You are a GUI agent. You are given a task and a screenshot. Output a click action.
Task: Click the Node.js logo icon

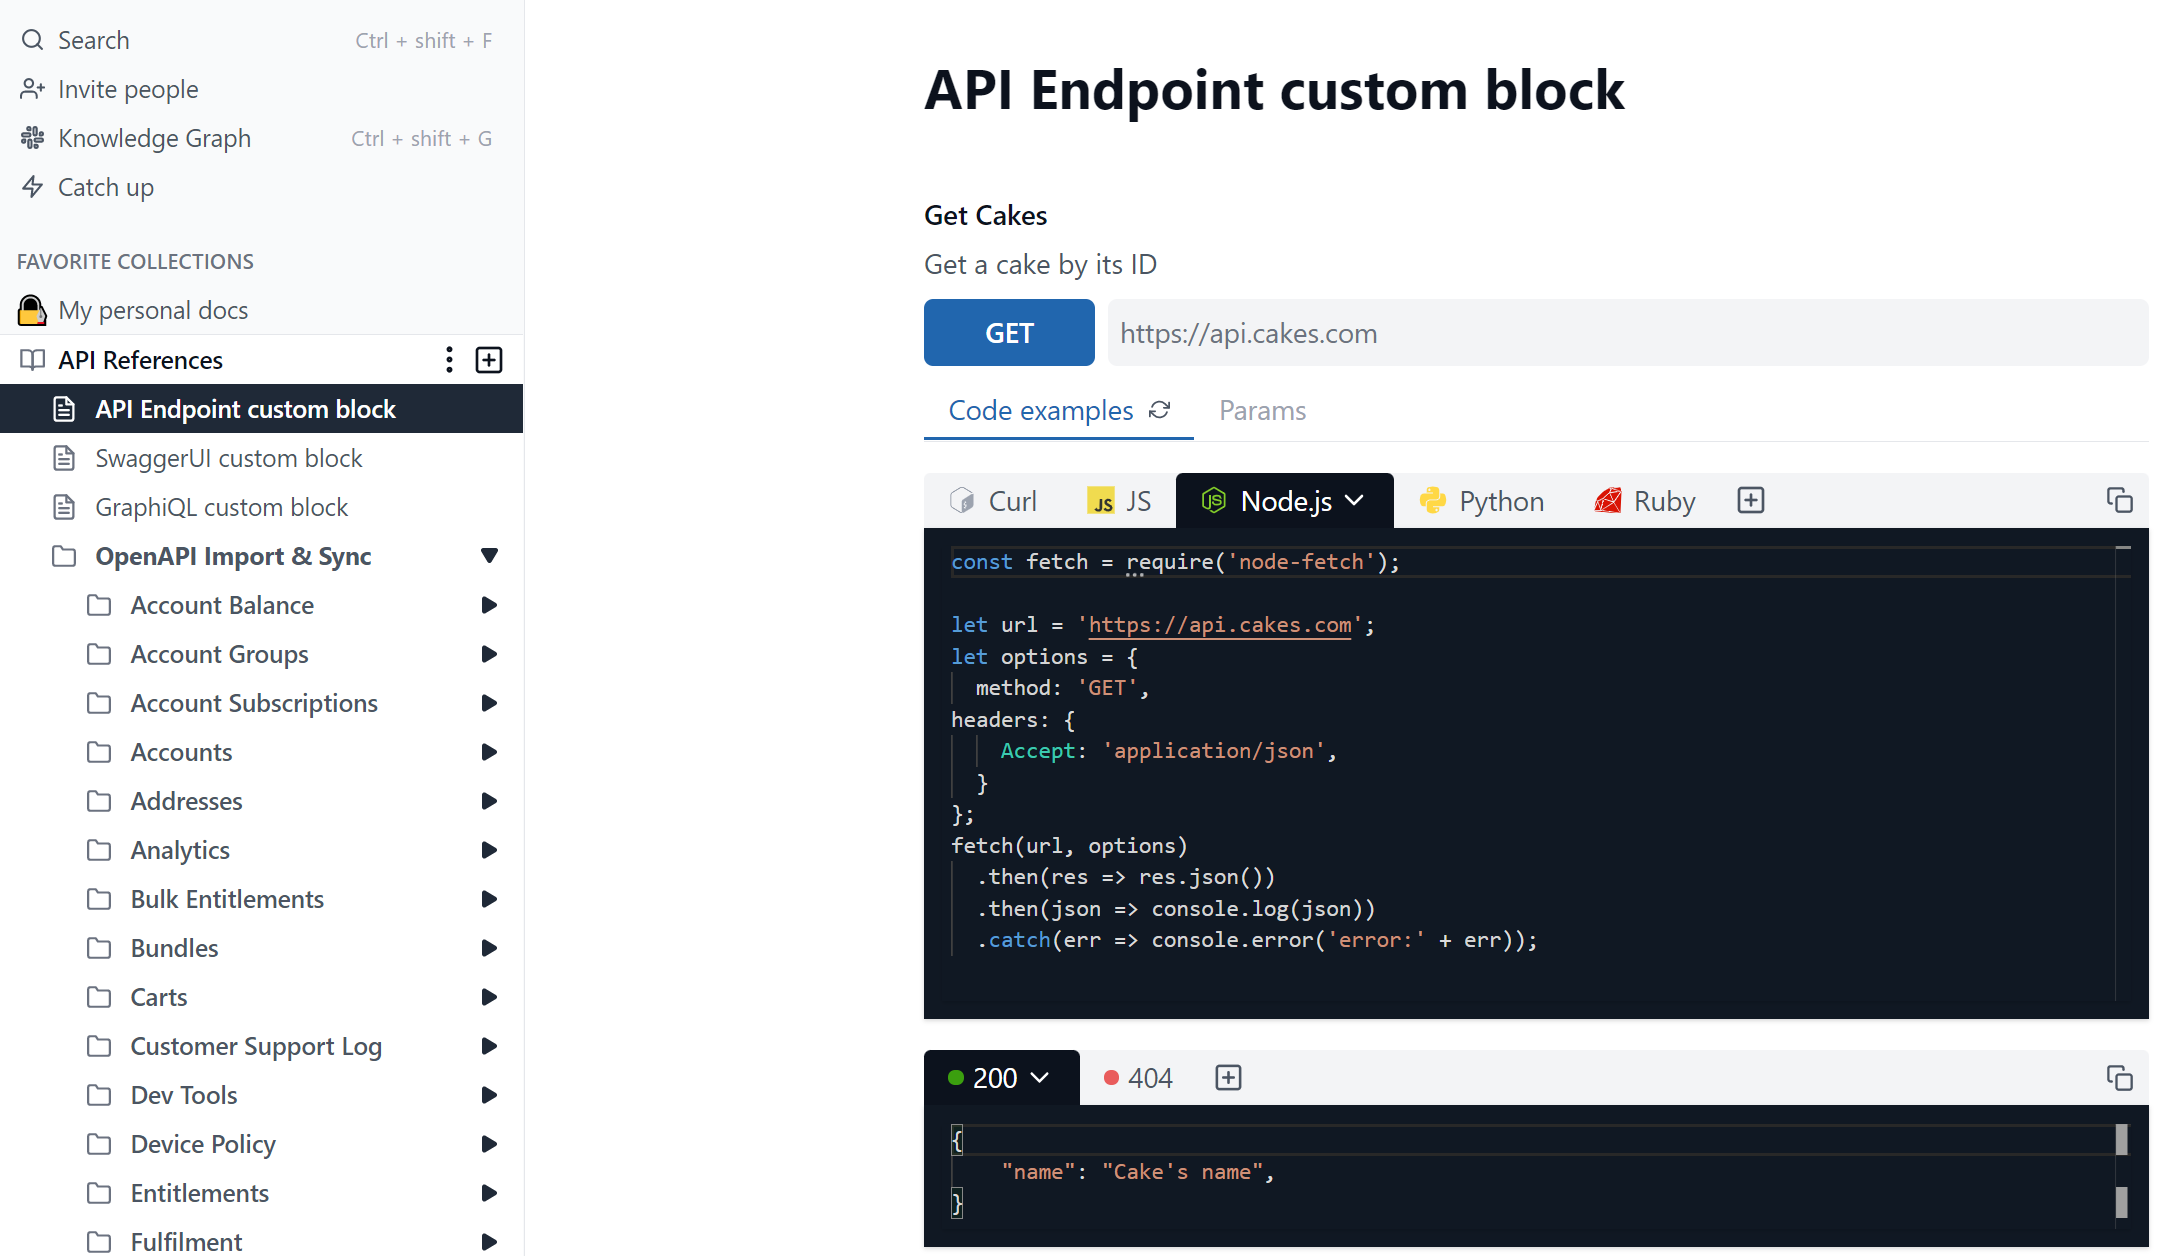click(1213, 500)
